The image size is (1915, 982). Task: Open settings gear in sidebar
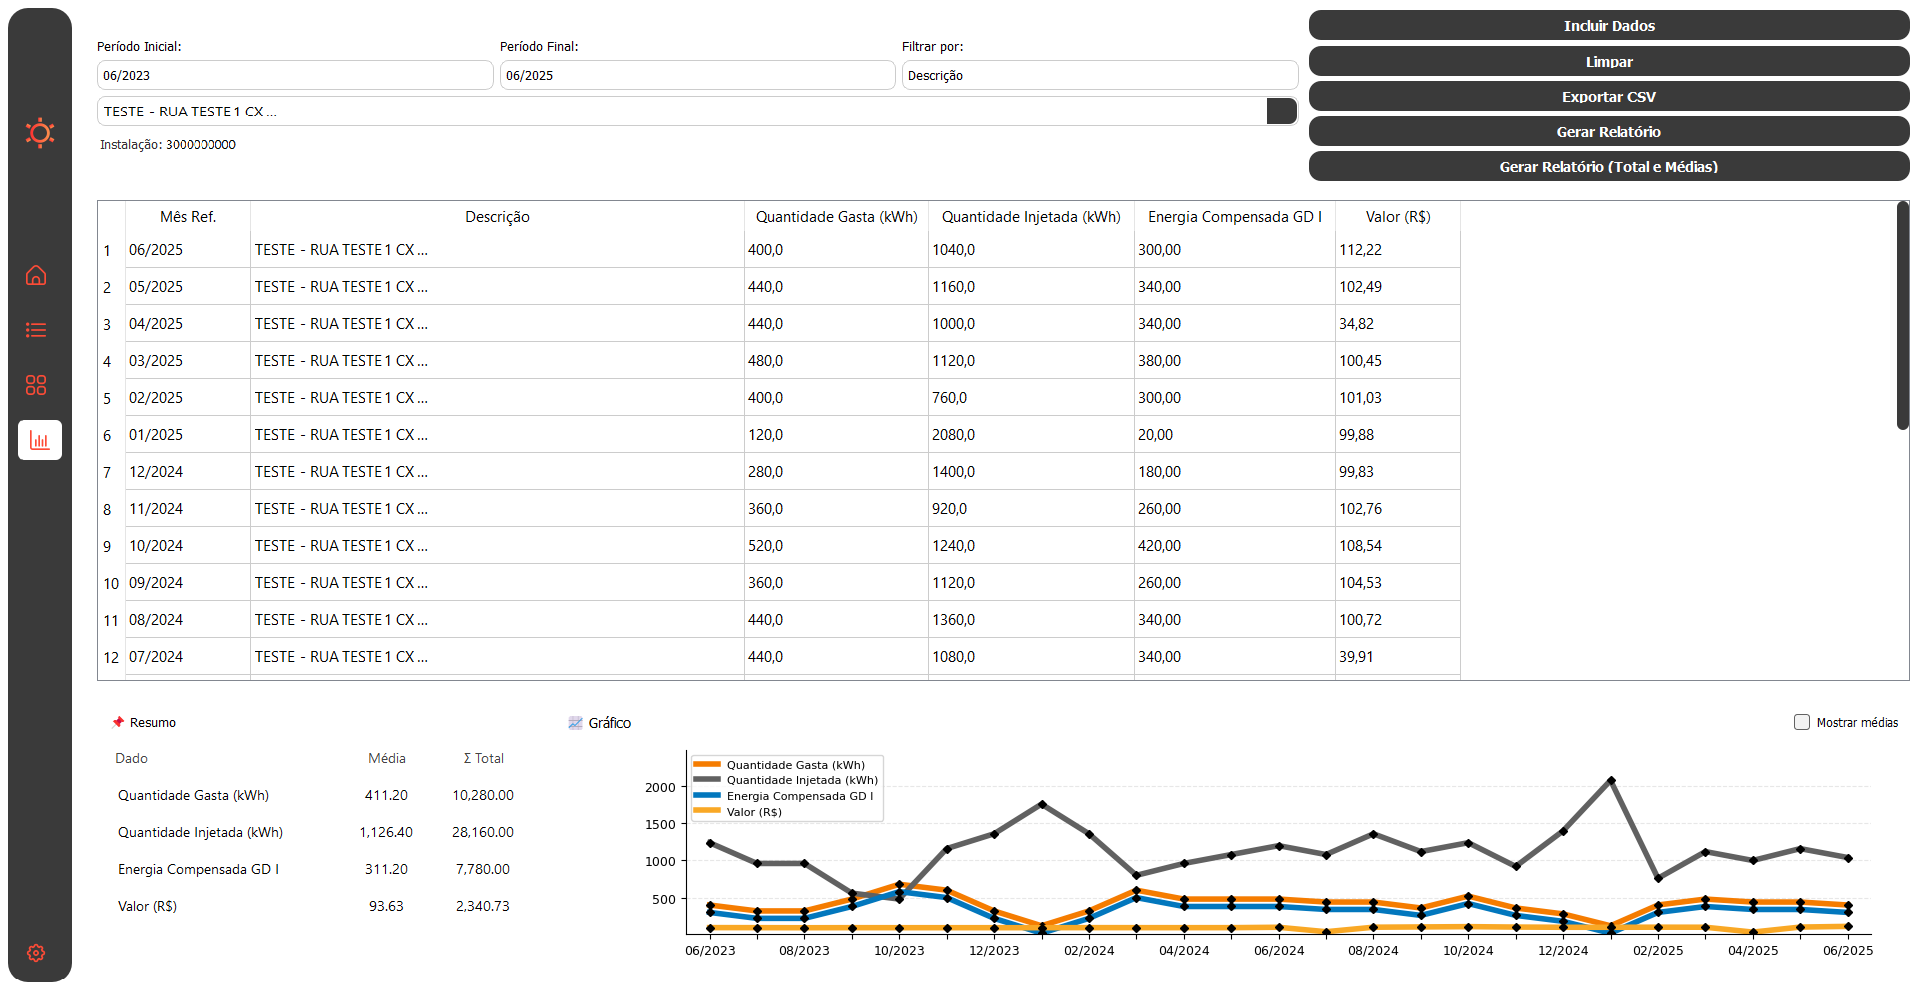click(x=36, y=953)
